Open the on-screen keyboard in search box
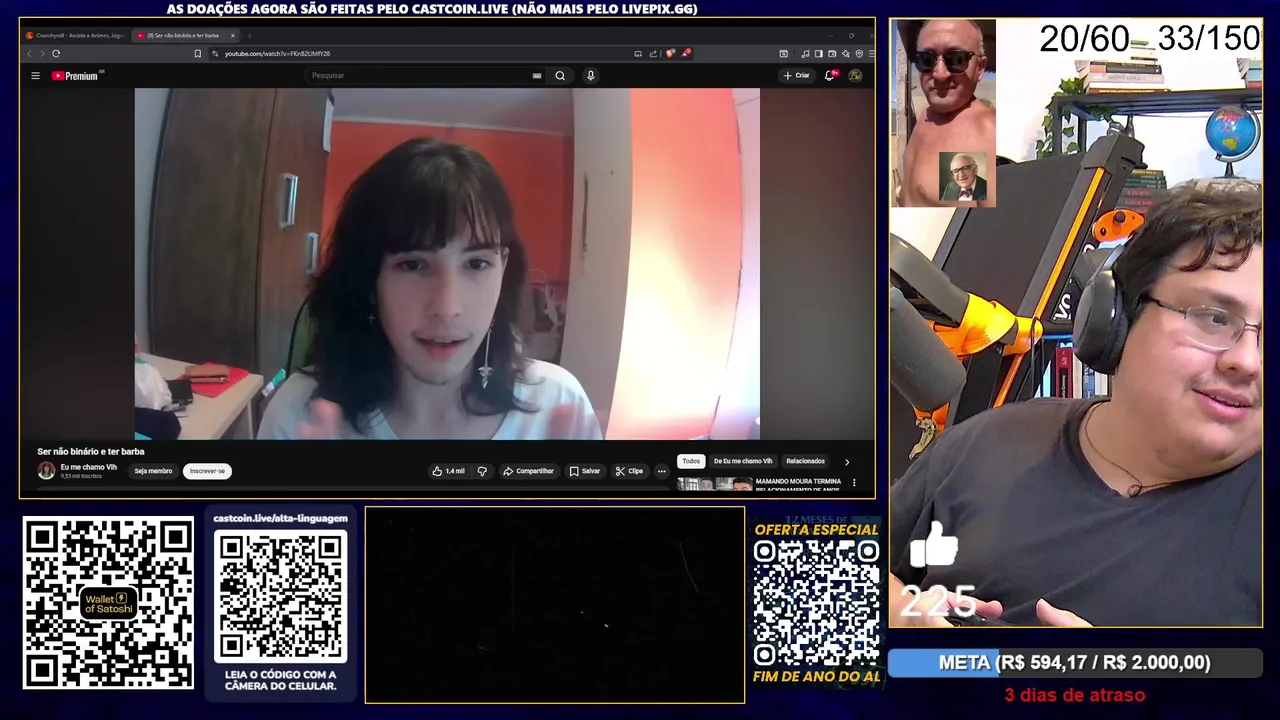The image size is (1280, 720). coord(537,75)
